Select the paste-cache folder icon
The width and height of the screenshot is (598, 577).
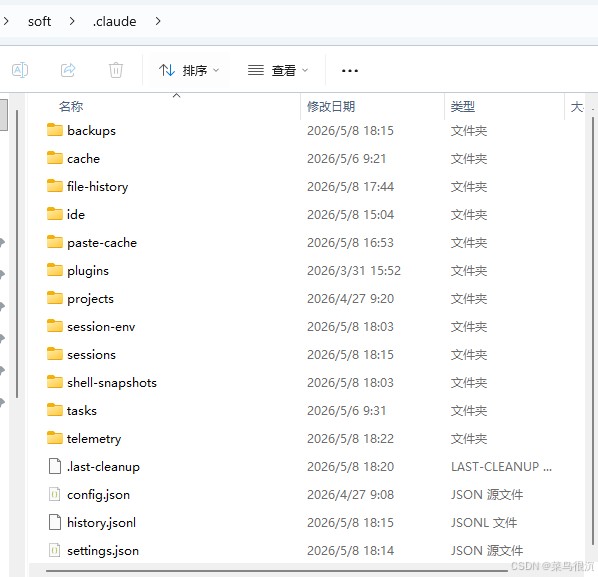tap(55, 242)
